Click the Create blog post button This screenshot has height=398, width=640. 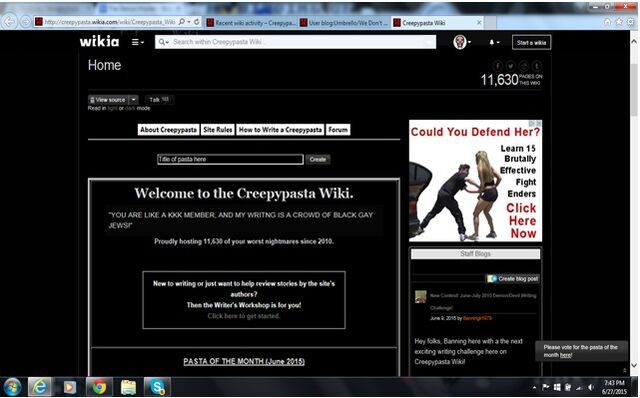513,279
